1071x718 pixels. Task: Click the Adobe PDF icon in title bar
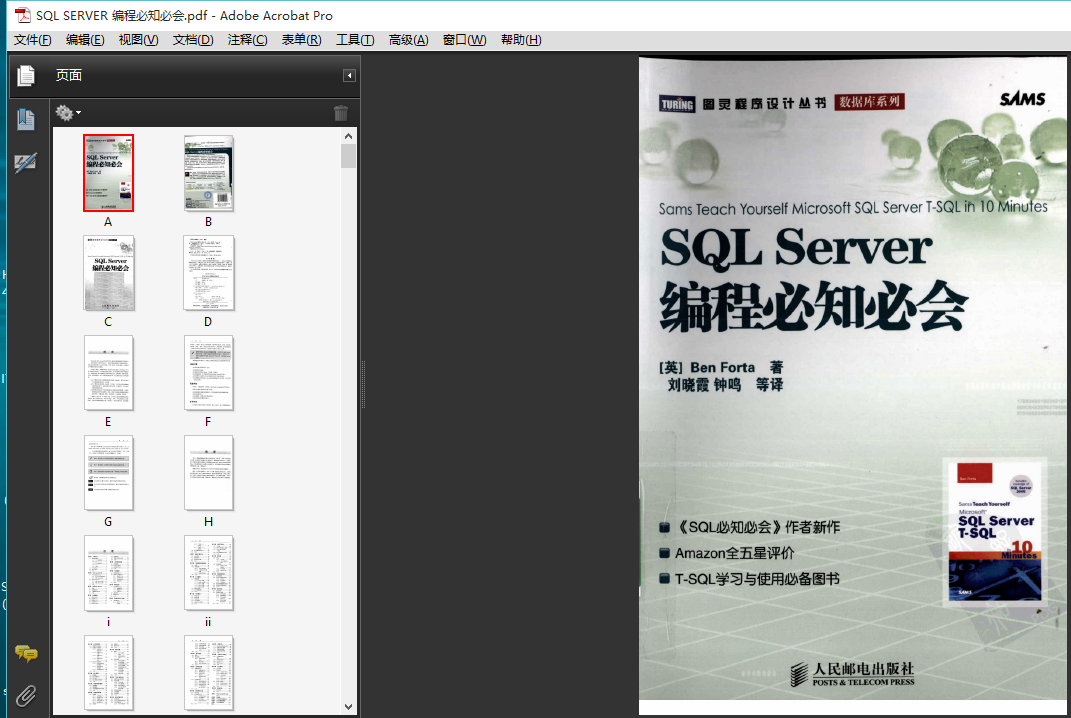pyautogui.click(x=23, y=15)
